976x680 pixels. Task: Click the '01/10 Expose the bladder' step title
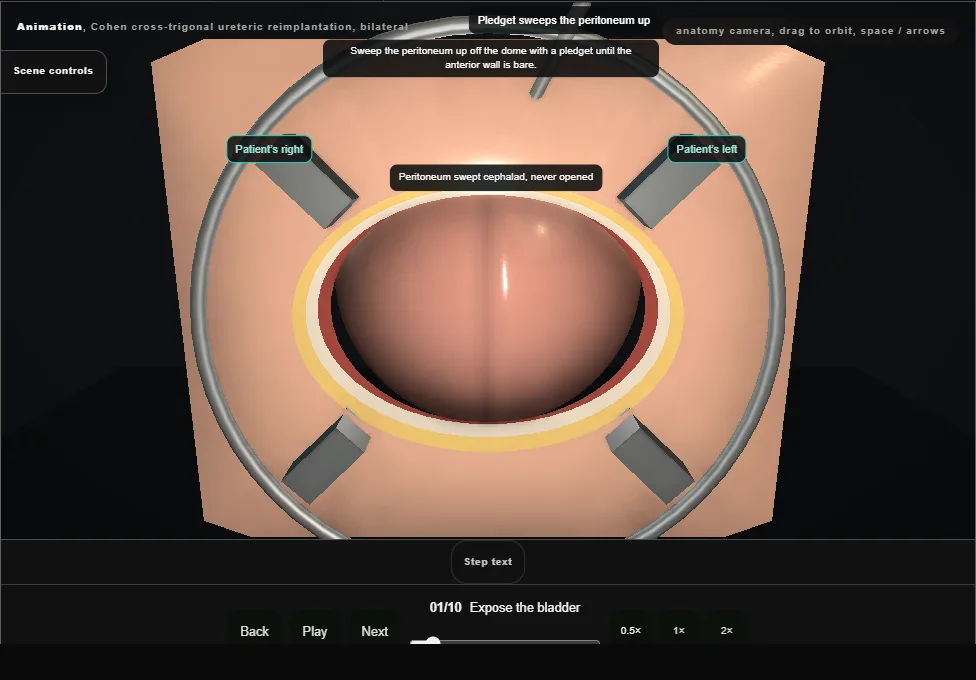point(505,607)
